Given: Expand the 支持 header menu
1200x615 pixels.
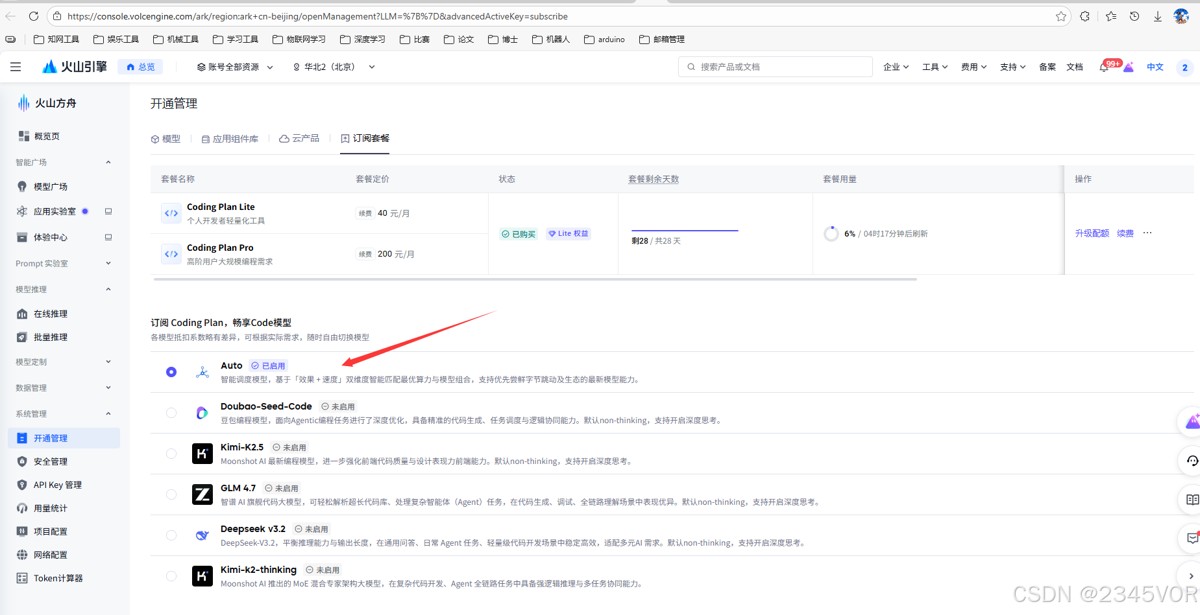Looking at the screenshot, I should [1012, 67].
